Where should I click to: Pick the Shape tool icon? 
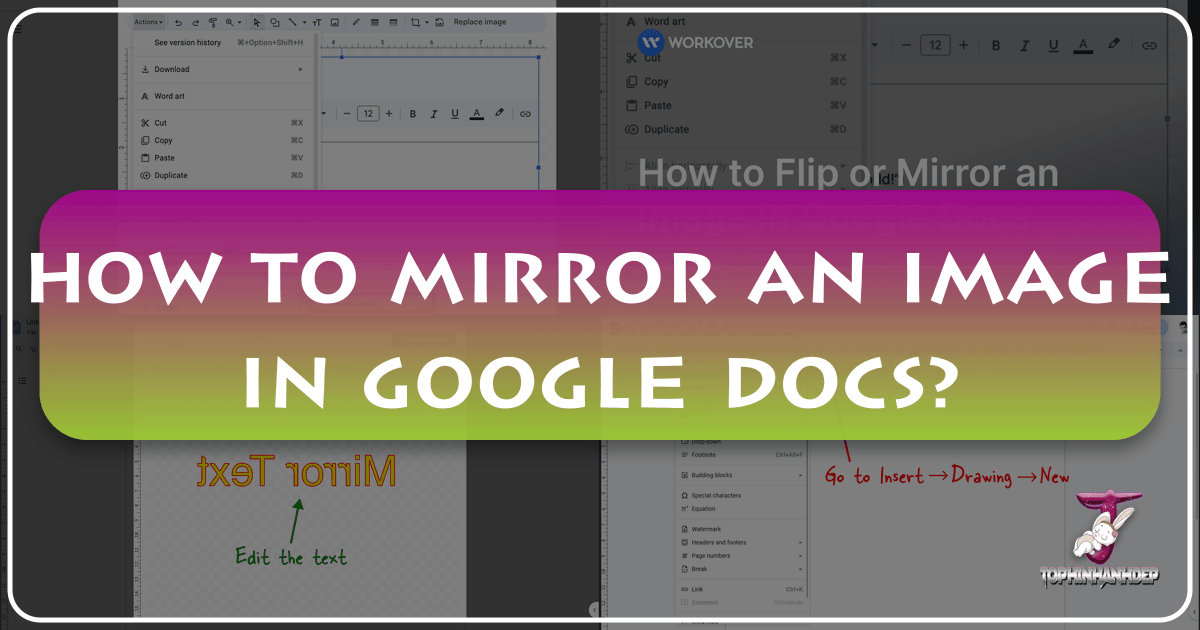pos(275,22)
